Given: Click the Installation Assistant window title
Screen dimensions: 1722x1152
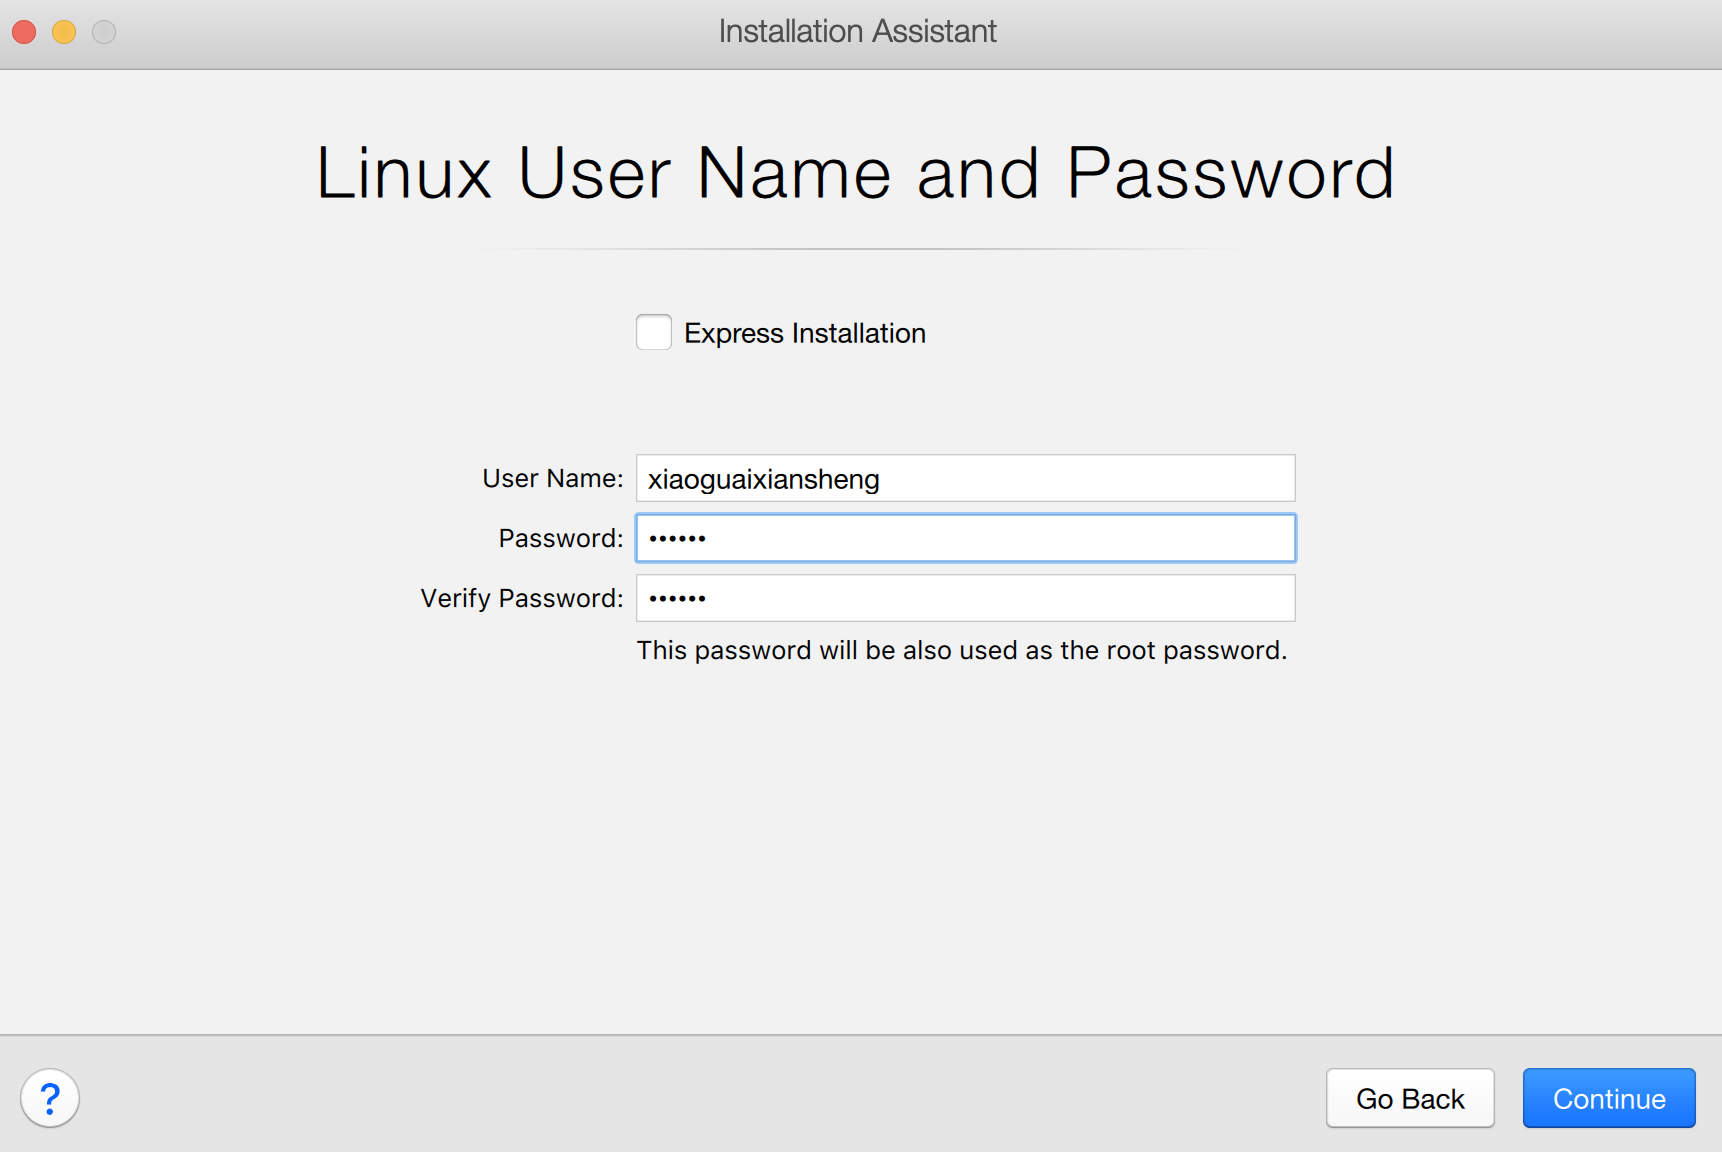Looking at the screenshot, I should [858, 31].
